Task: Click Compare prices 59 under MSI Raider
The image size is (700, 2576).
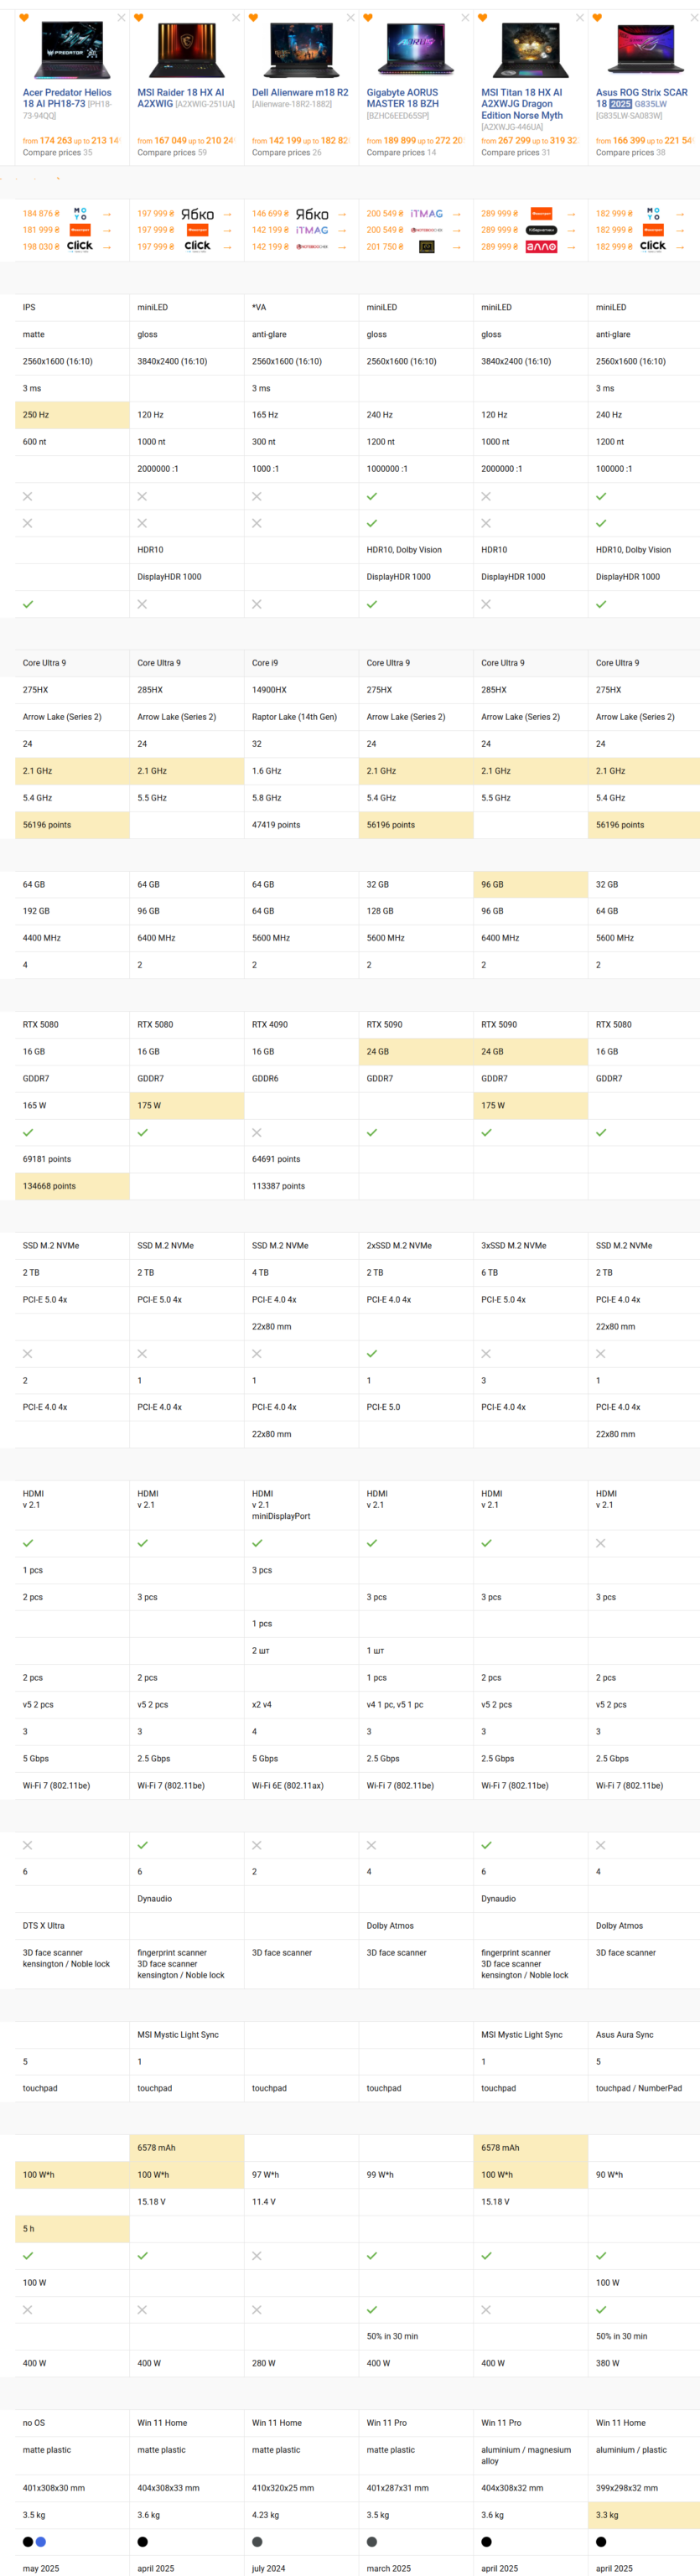Action: coord(172,153)
